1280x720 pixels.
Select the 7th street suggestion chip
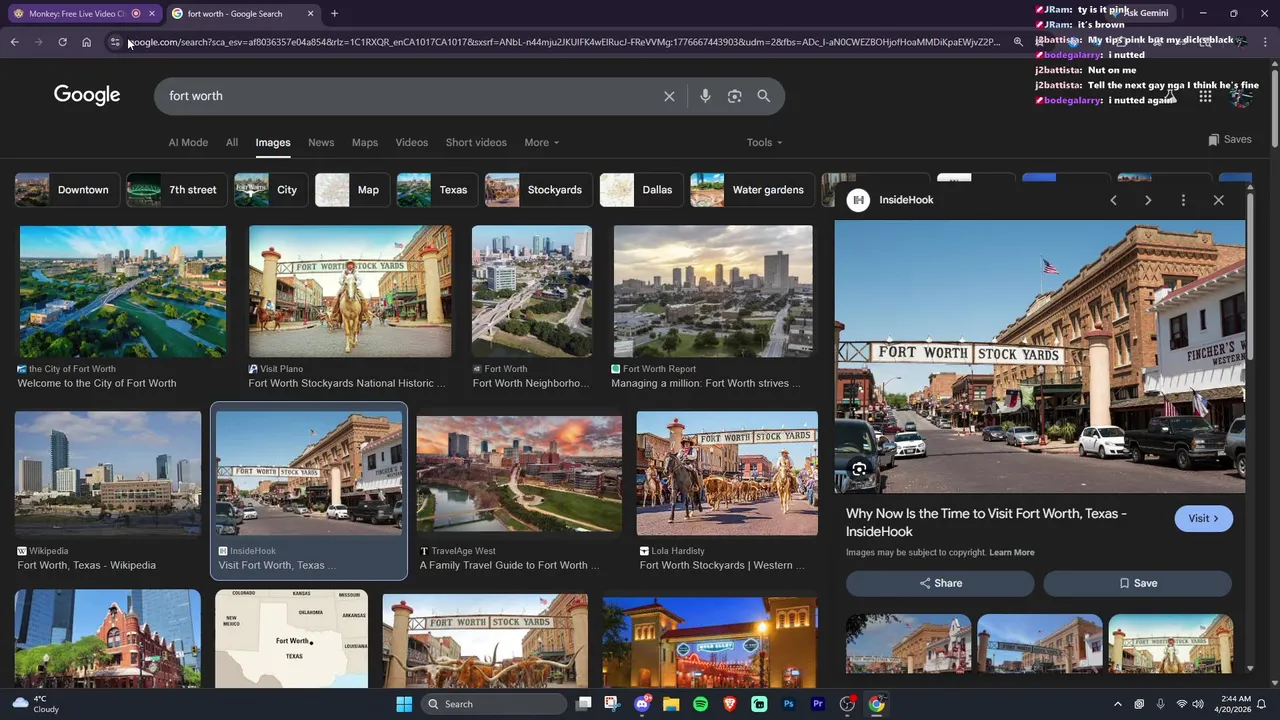click(177, 190)
